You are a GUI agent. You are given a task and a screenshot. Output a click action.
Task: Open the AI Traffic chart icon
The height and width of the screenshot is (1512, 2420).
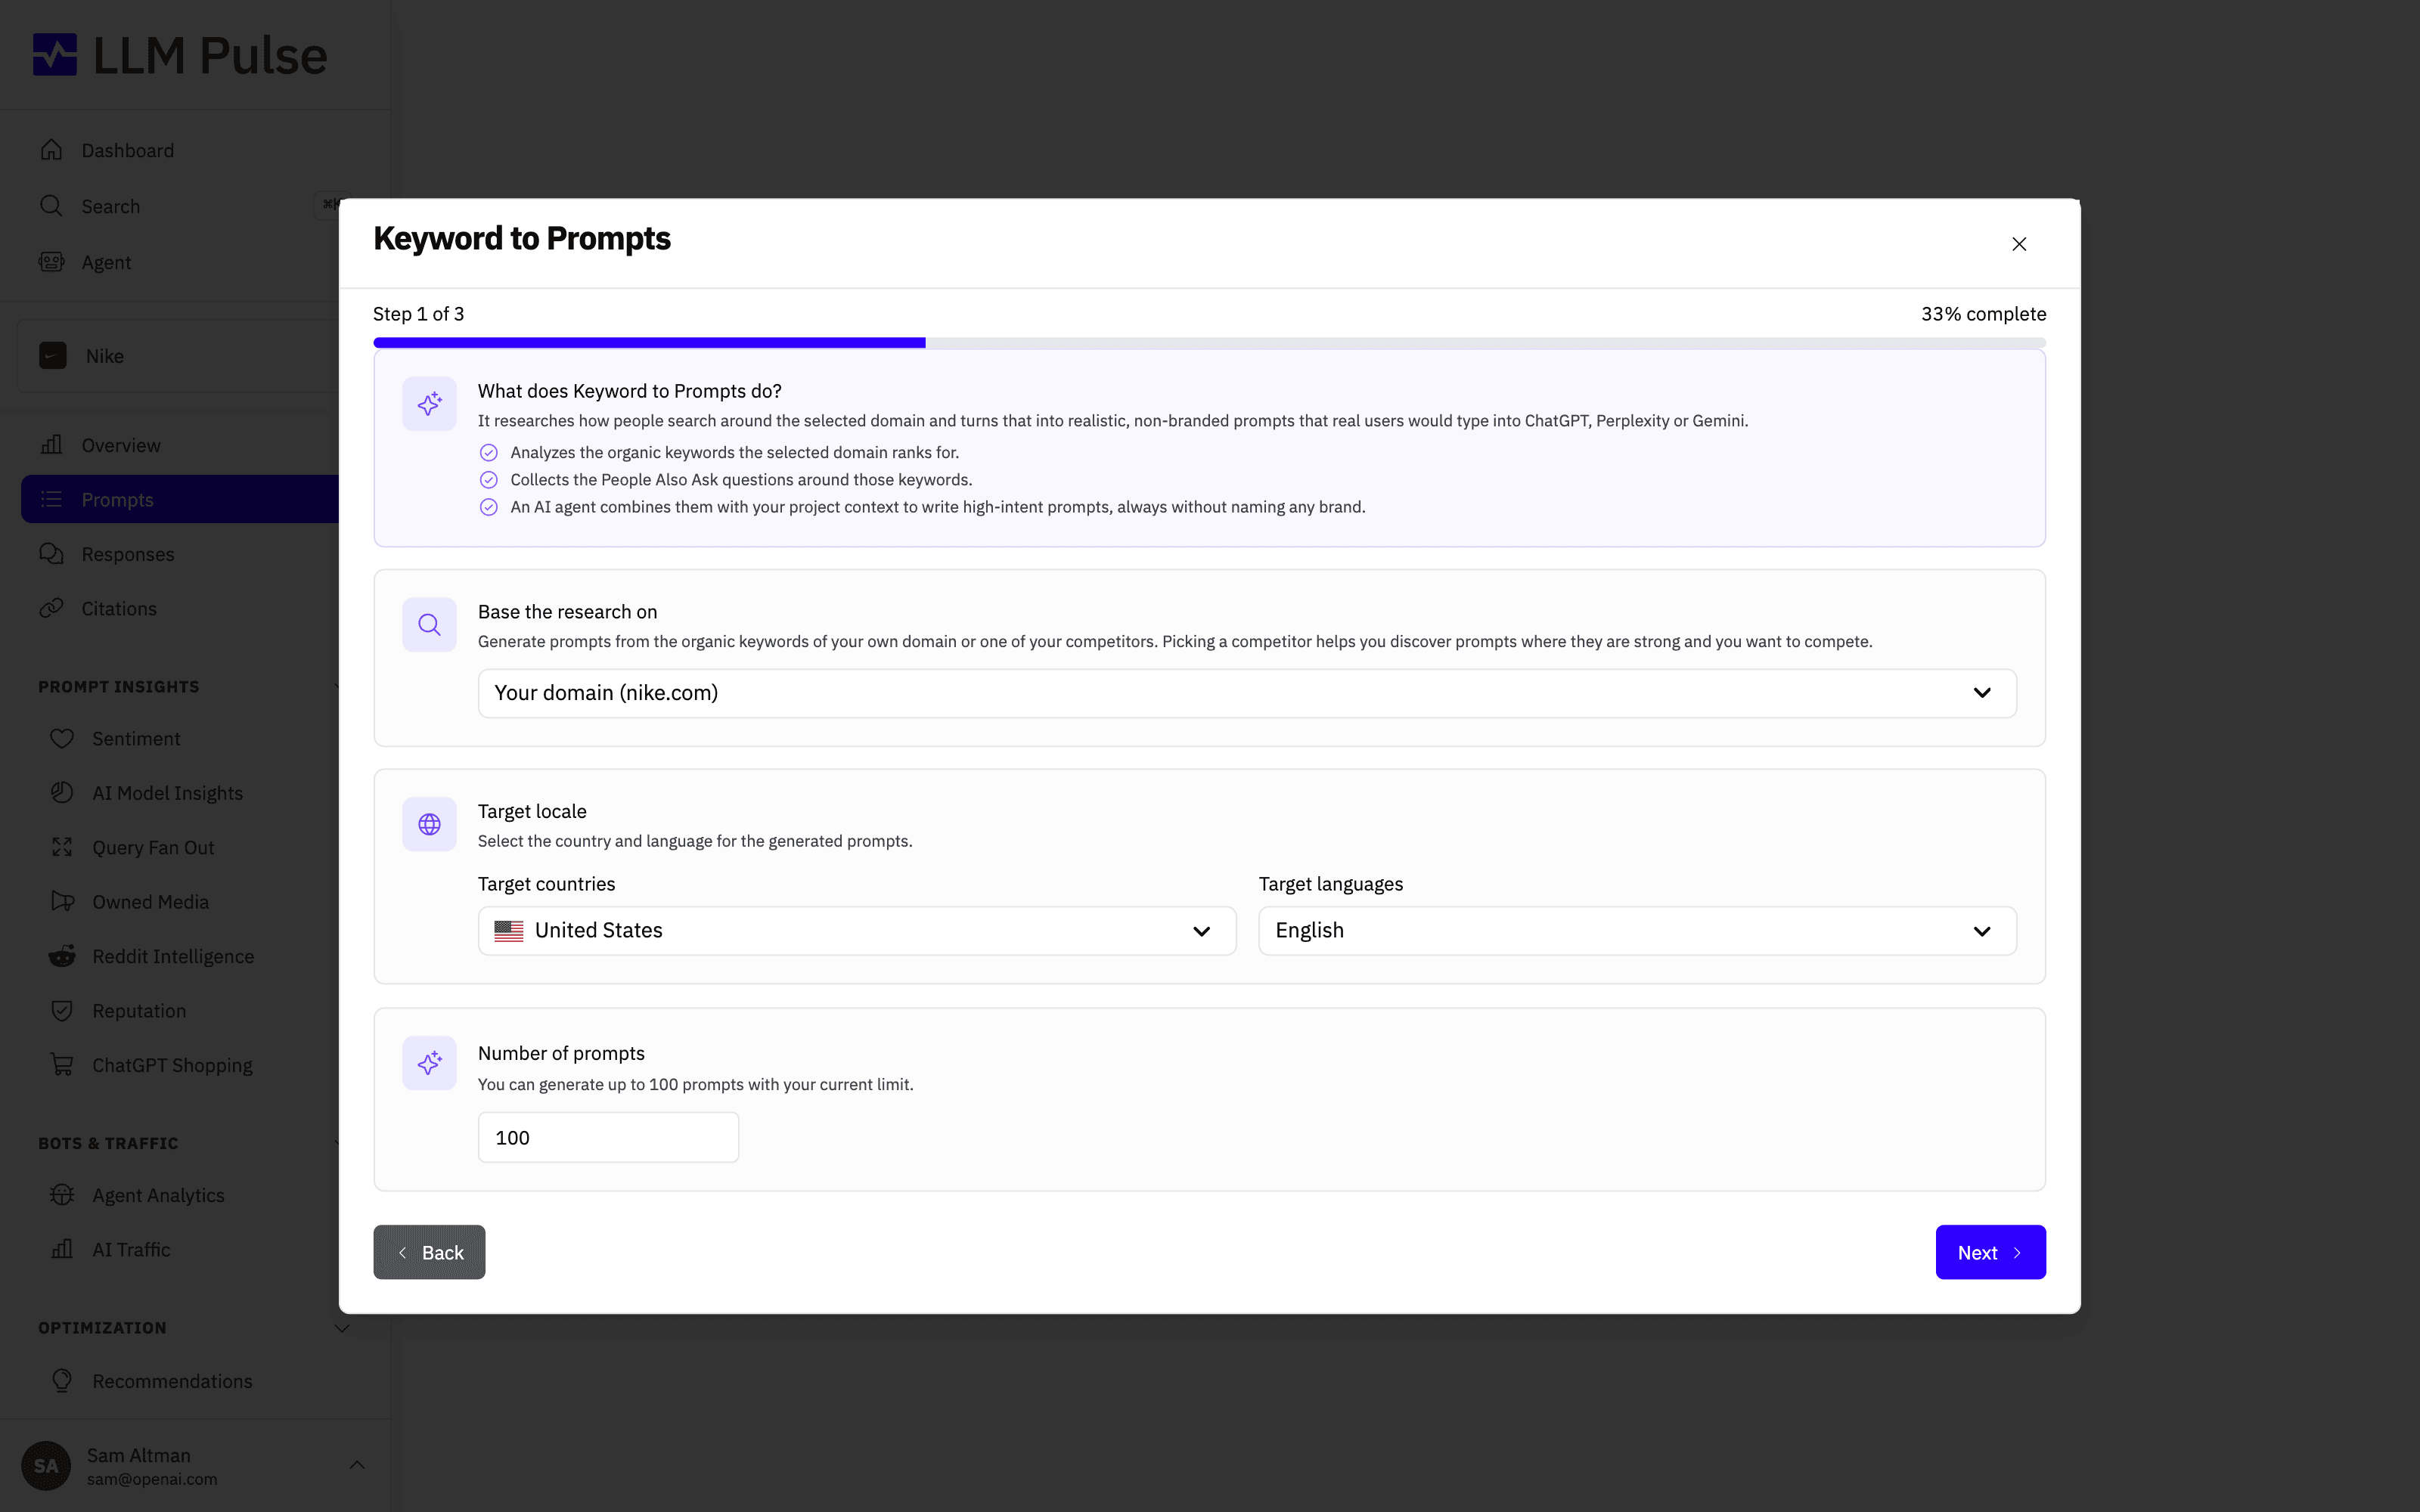62,1250
